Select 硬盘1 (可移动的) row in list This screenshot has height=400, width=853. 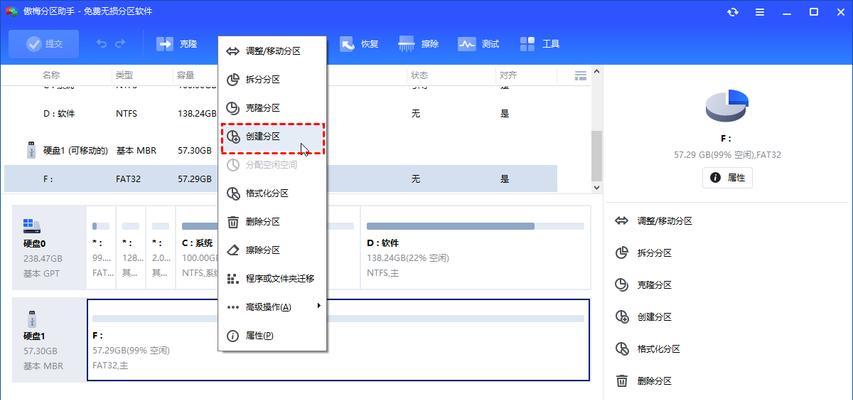click(280, 150)
